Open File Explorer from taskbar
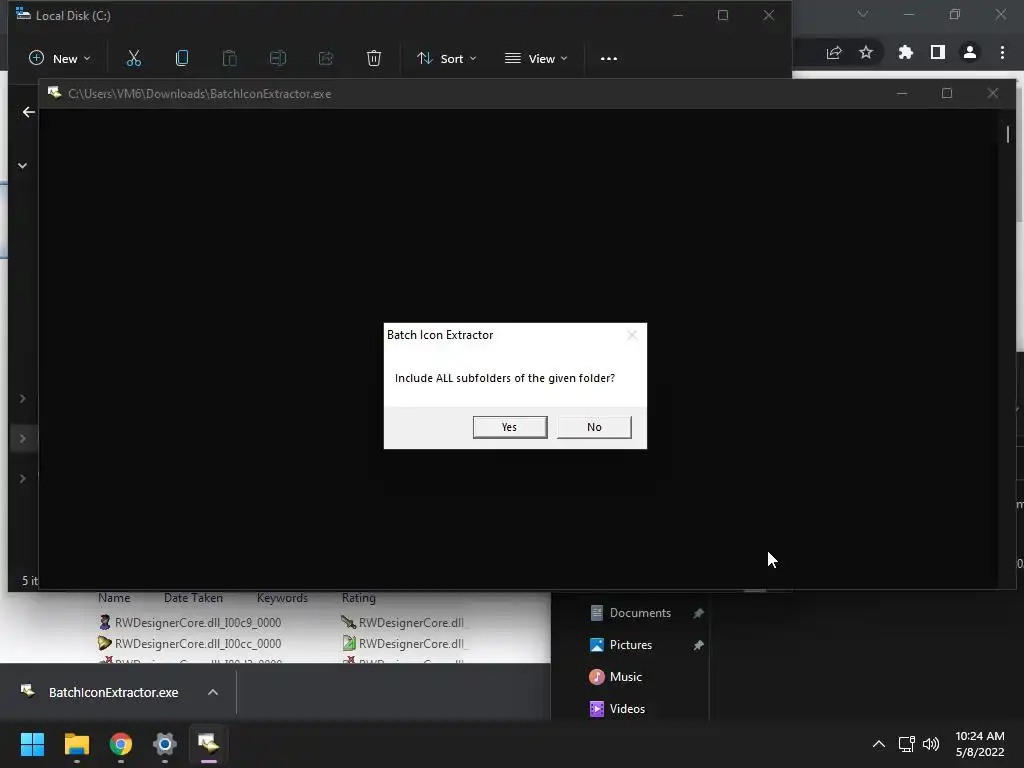 76,744
